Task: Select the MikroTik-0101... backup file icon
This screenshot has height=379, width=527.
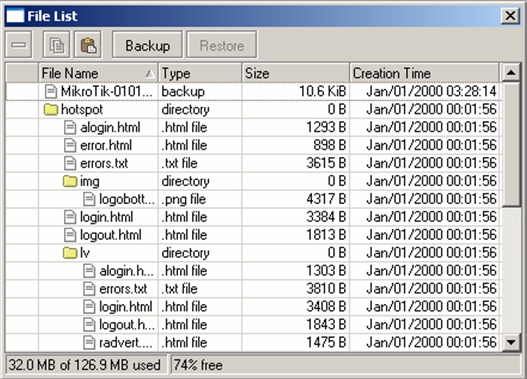Action: point(51,91)
